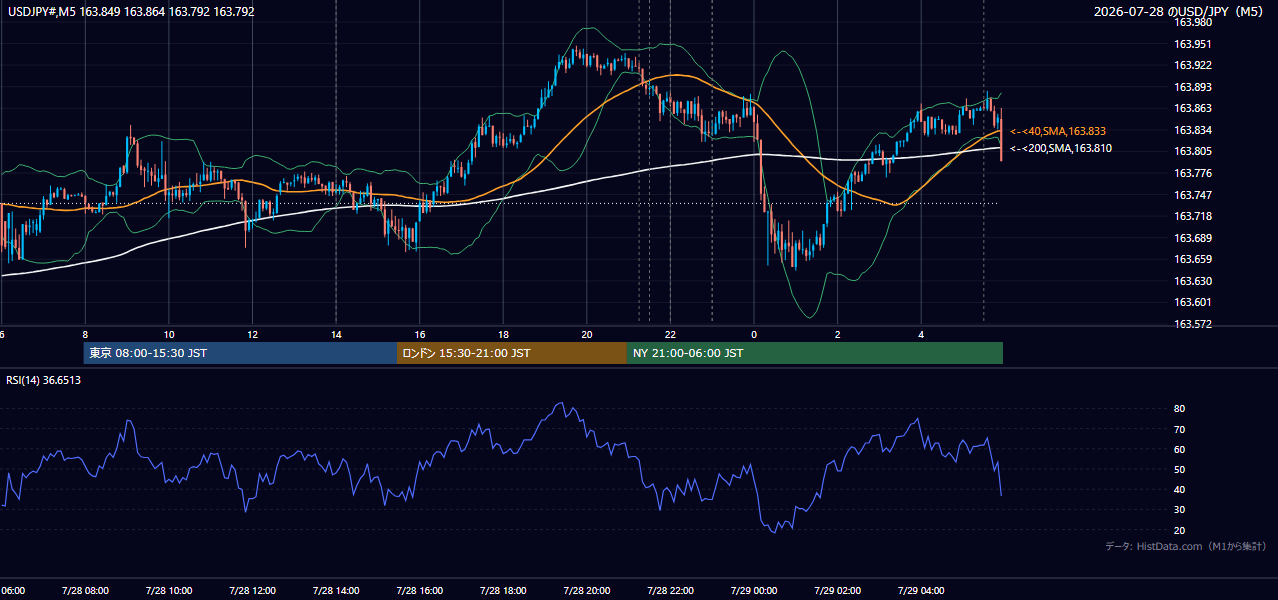Click the Tokyo 08:00-15:30 JST session bar

[x=240, y=353]
